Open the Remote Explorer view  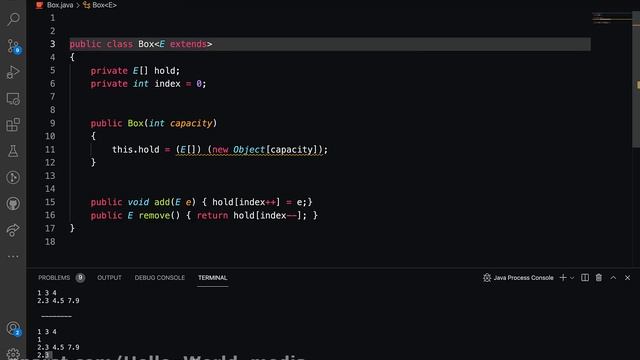[x=13, y=99]
